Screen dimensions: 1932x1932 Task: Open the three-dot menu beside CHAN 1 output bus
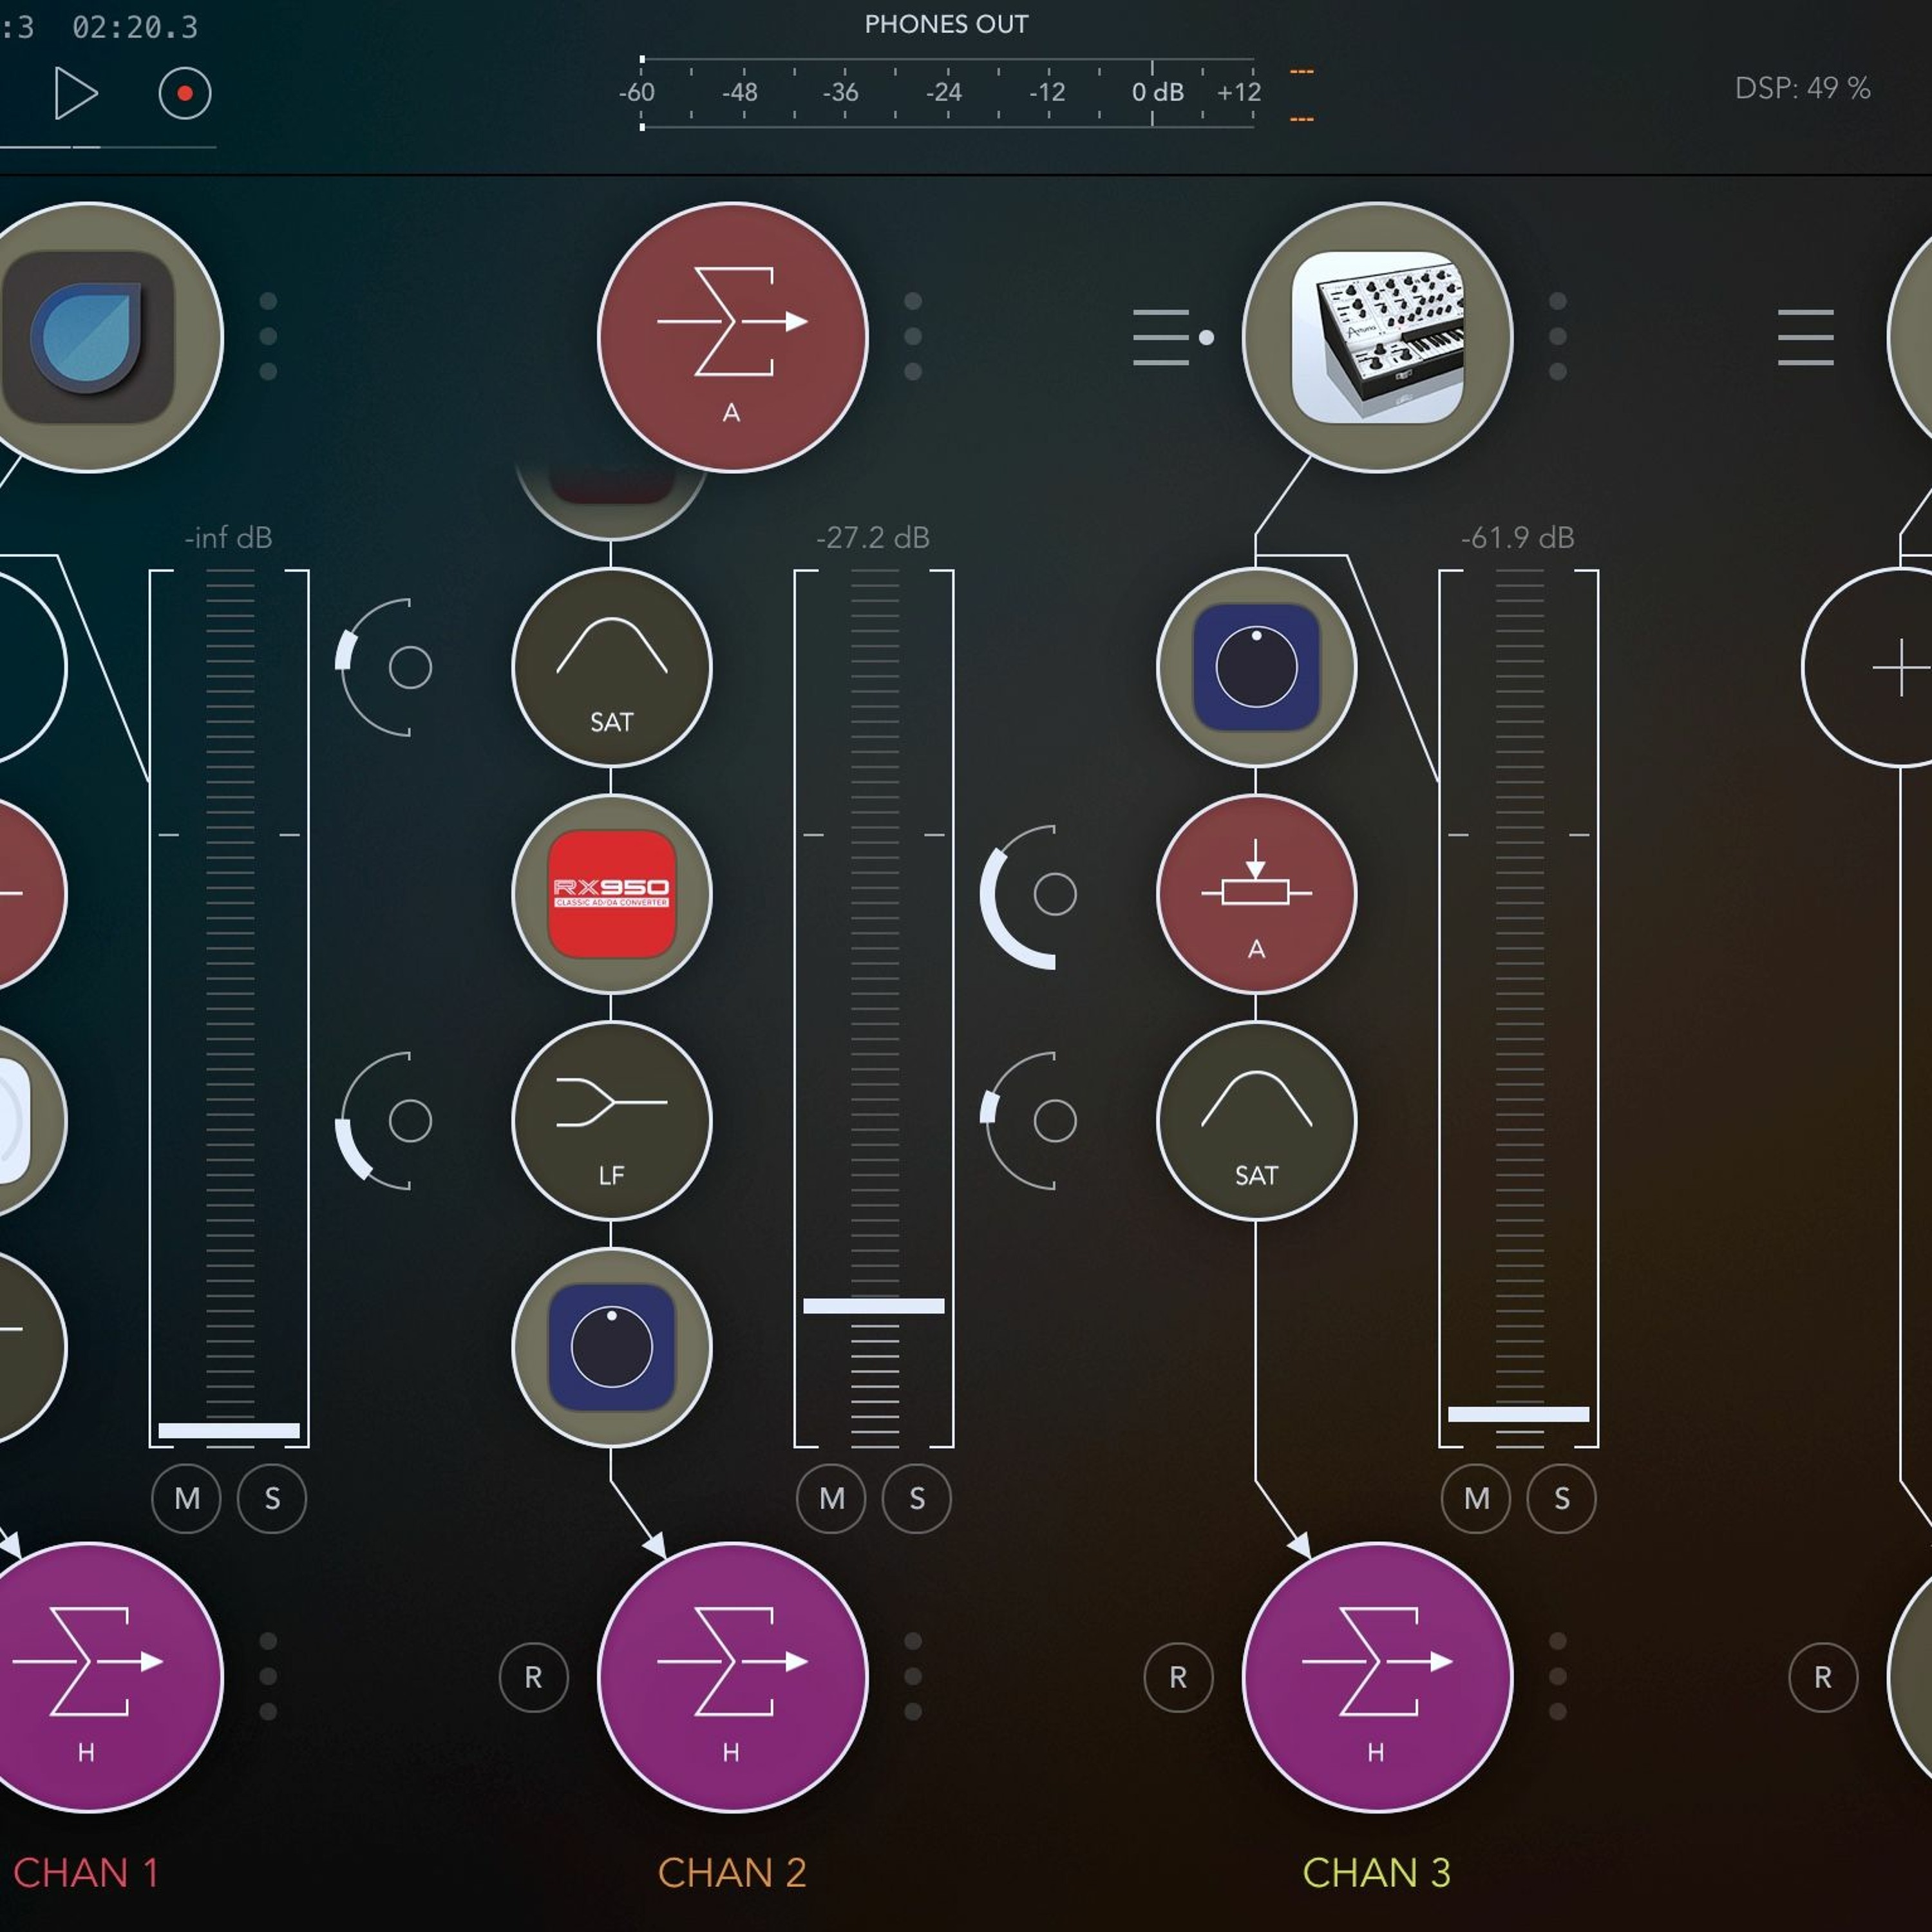pos(268,1677)
